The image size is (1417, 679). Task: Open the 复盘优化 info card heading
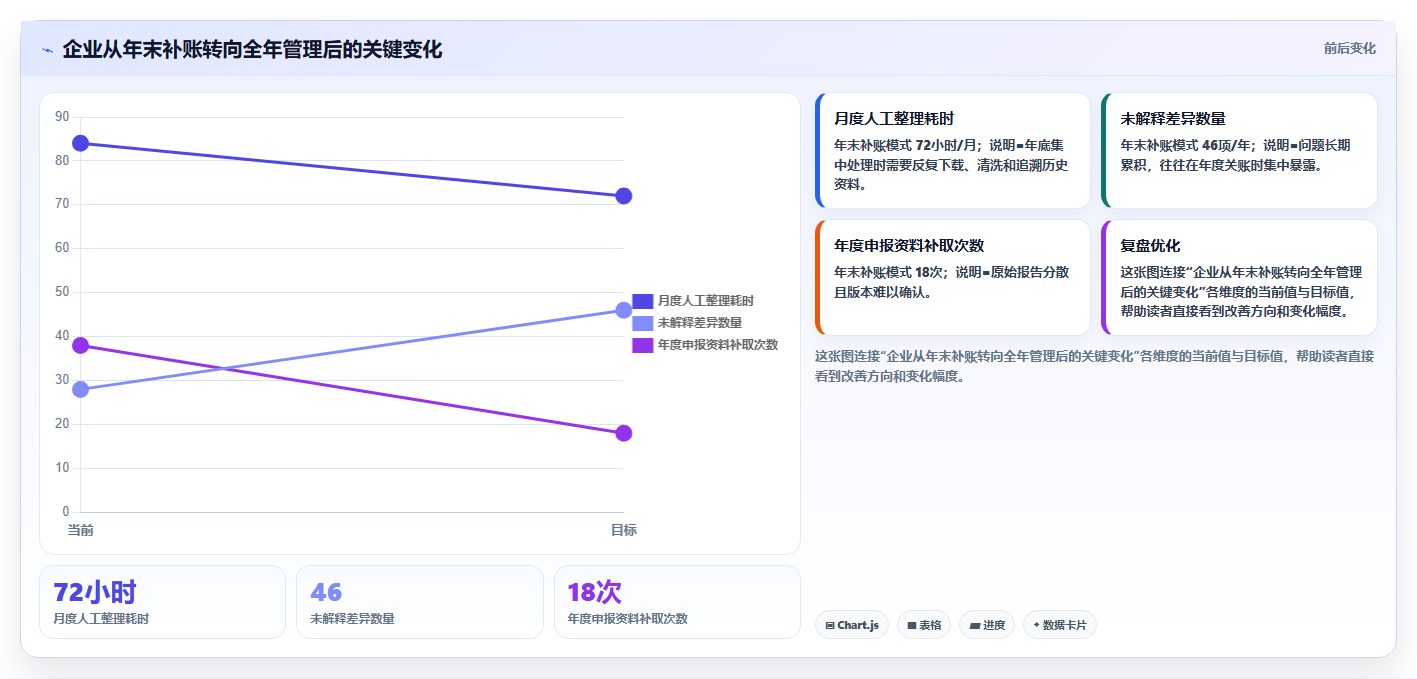click(1150, 246)
